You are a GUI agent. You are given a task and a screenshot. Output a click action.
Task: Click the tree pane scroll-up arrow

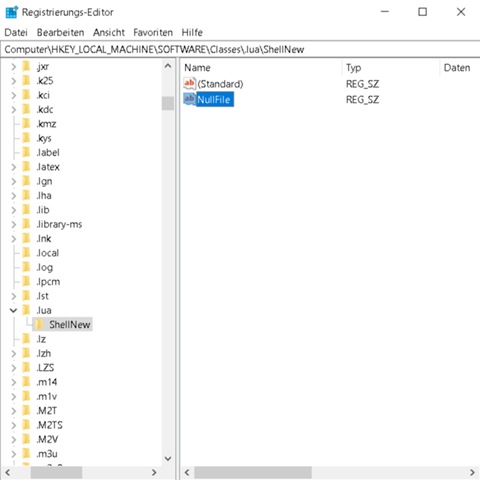coord(168,66)
